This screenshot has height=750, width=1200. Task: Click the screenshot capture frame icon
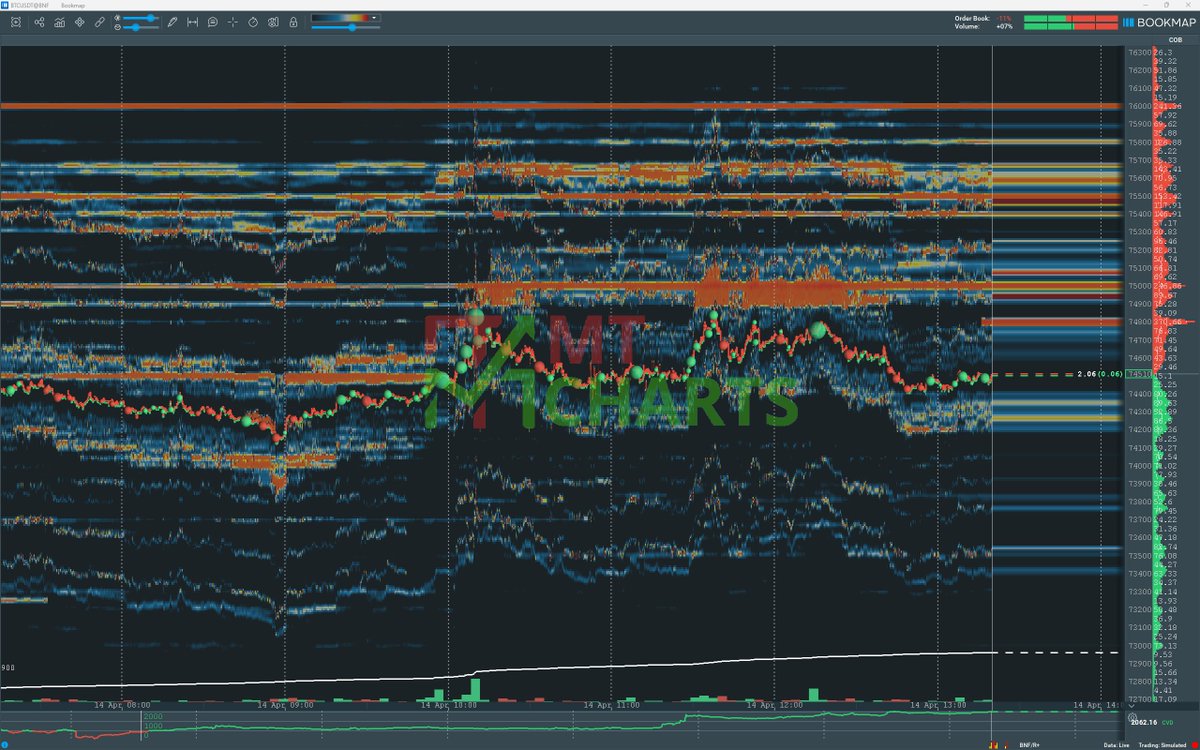tap(16, 21)
